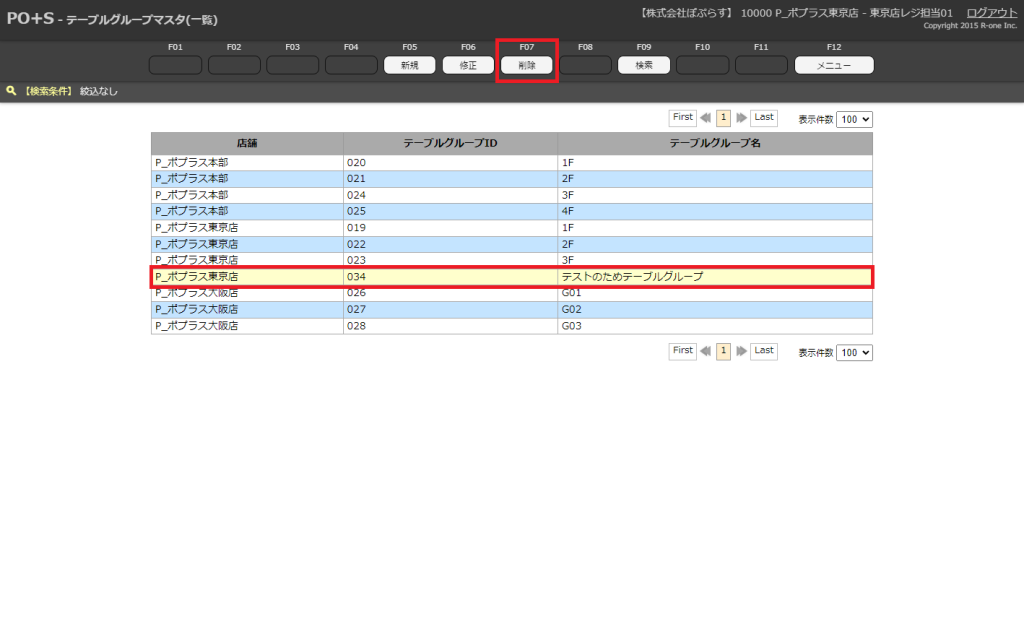The height and width of the screenshot is (619, 1024).
Task: Select page 1 in the top pagination
Action: point(723,118)
